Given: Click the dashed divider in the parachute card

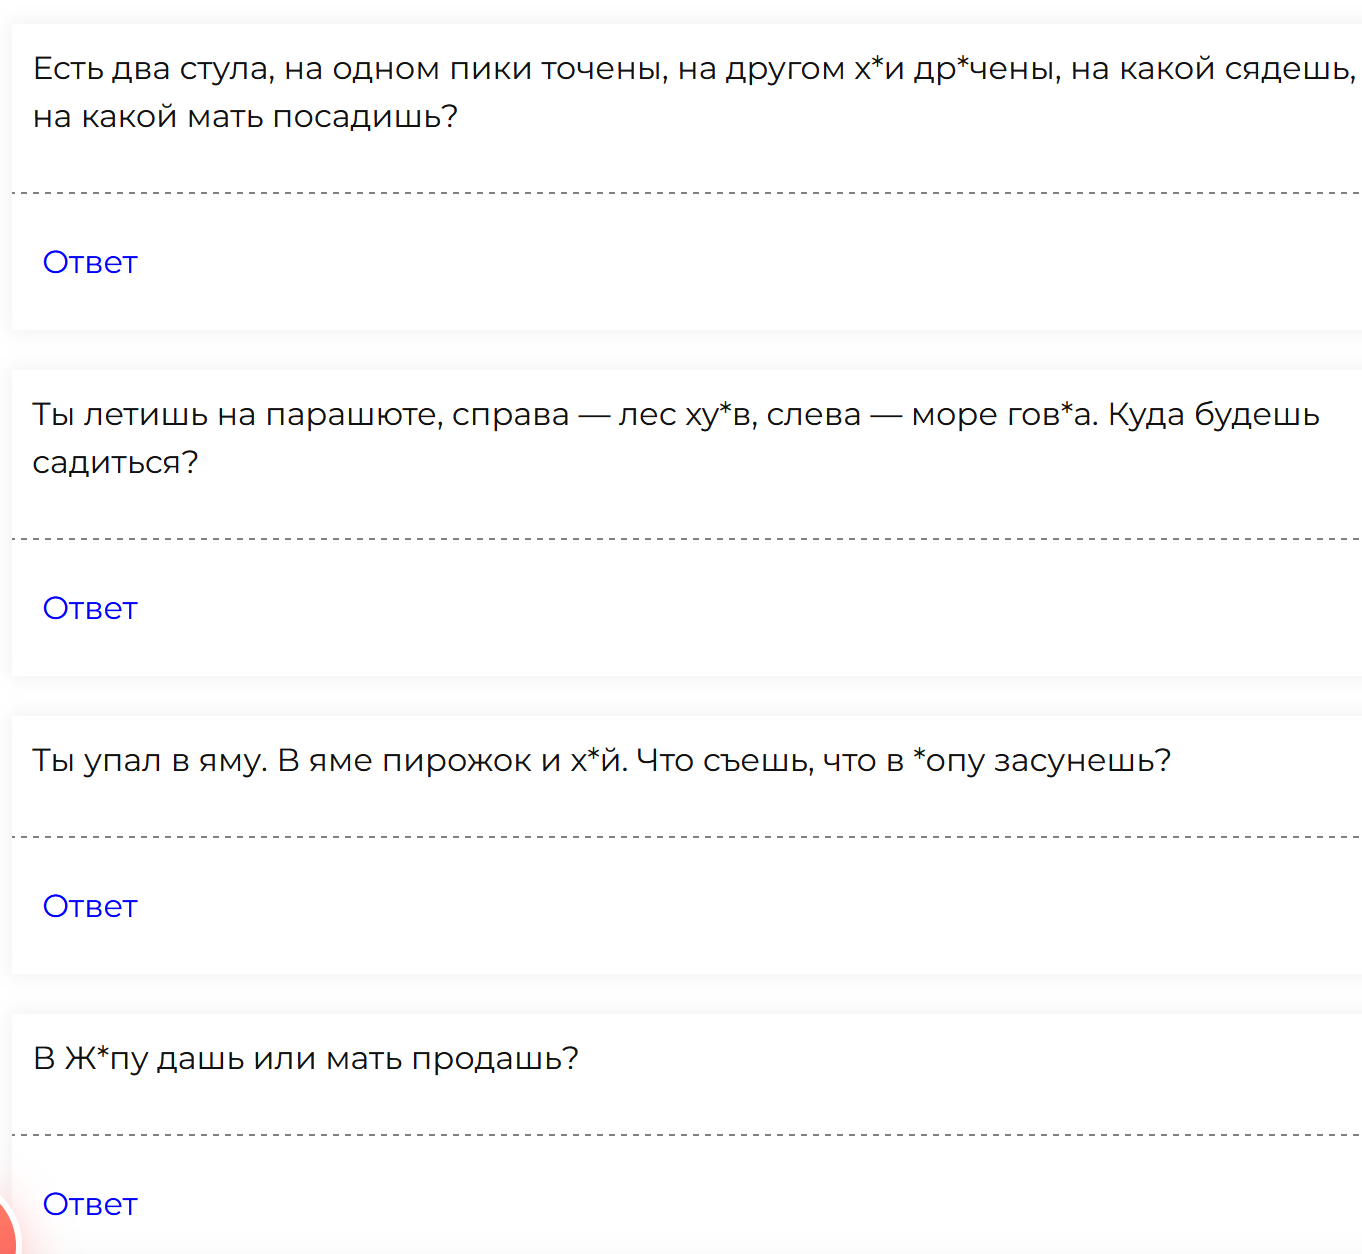Looking at the screenshot, I should (x=686, y=539).
